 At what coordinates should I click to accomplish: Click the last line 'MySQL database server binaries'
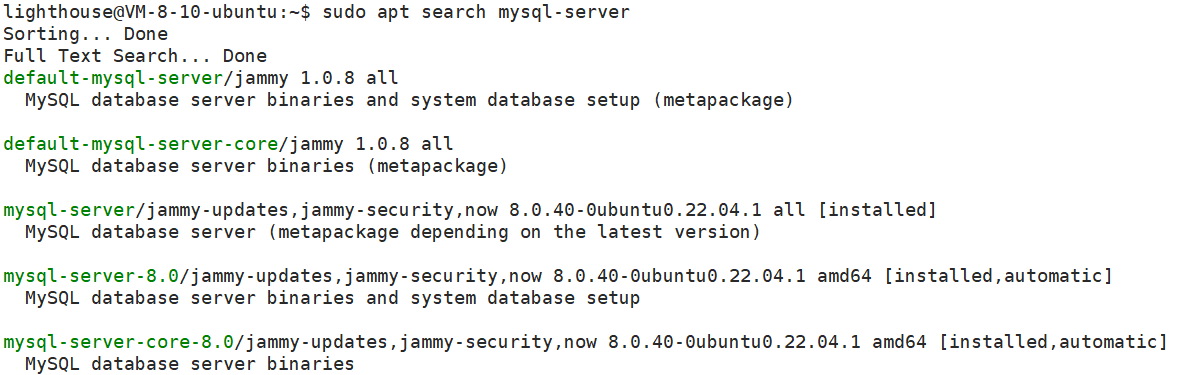pyautogui.click(x=189, y=364)
